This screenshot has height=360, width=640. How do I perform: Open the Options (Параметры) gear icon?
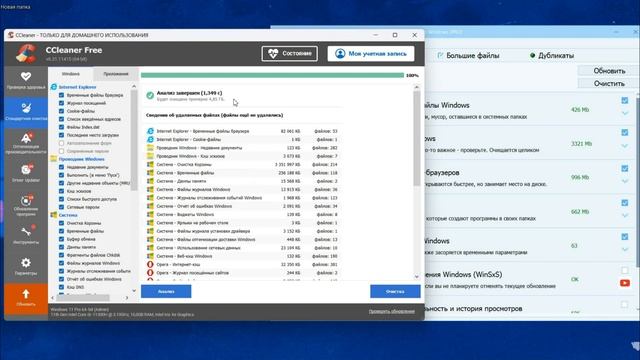click(x=26, y=263)
